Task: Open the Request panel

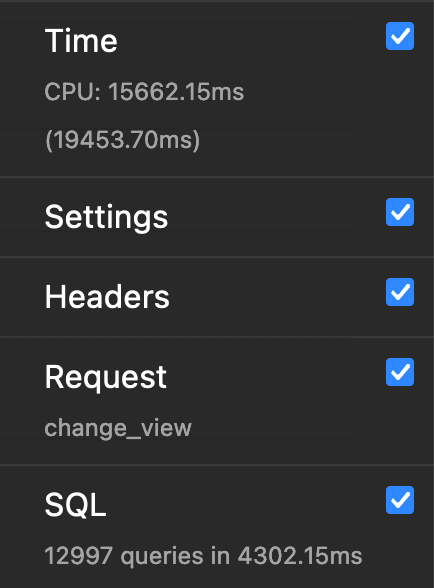Action: [x=105, y=378]
